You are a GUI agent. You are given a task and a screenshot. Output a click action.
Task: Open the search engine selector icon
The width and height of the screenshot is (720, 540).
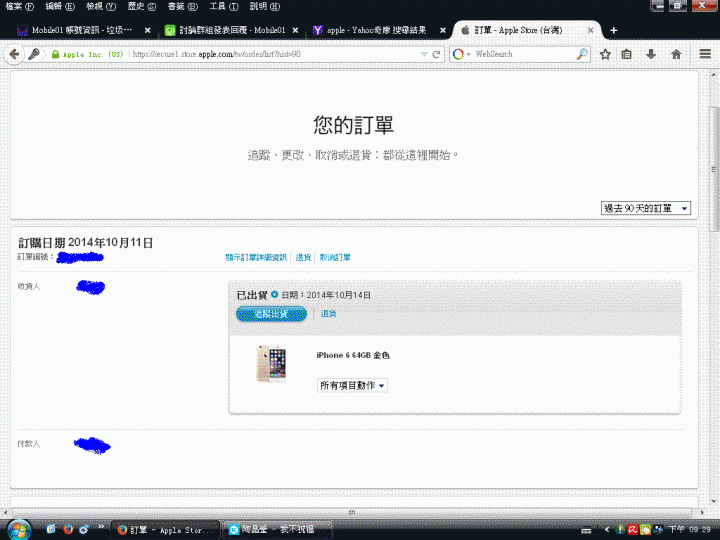coord(461,54)
